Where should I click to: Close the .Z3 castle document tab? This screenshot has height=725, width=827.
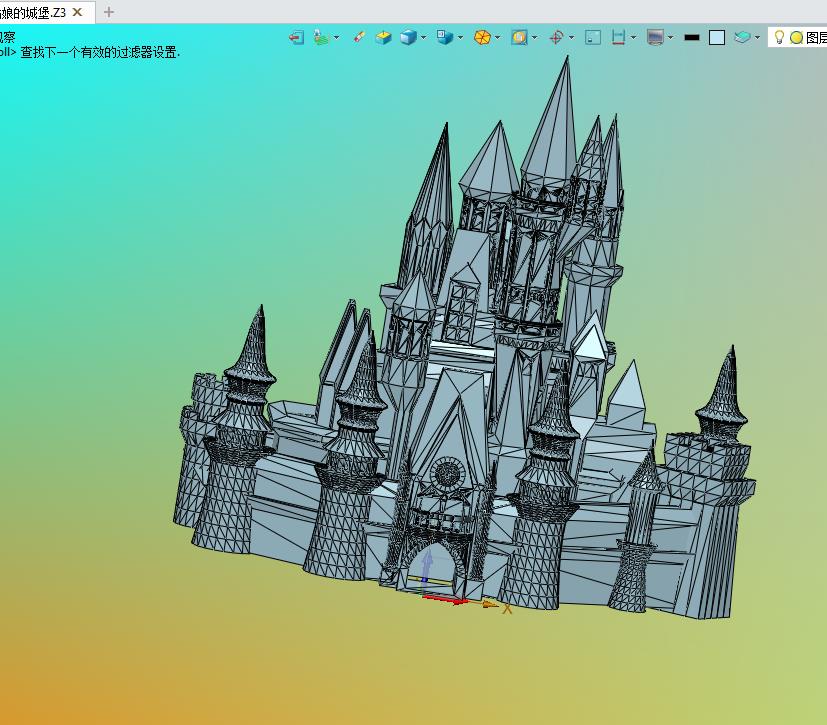click(x=78, y=12)
